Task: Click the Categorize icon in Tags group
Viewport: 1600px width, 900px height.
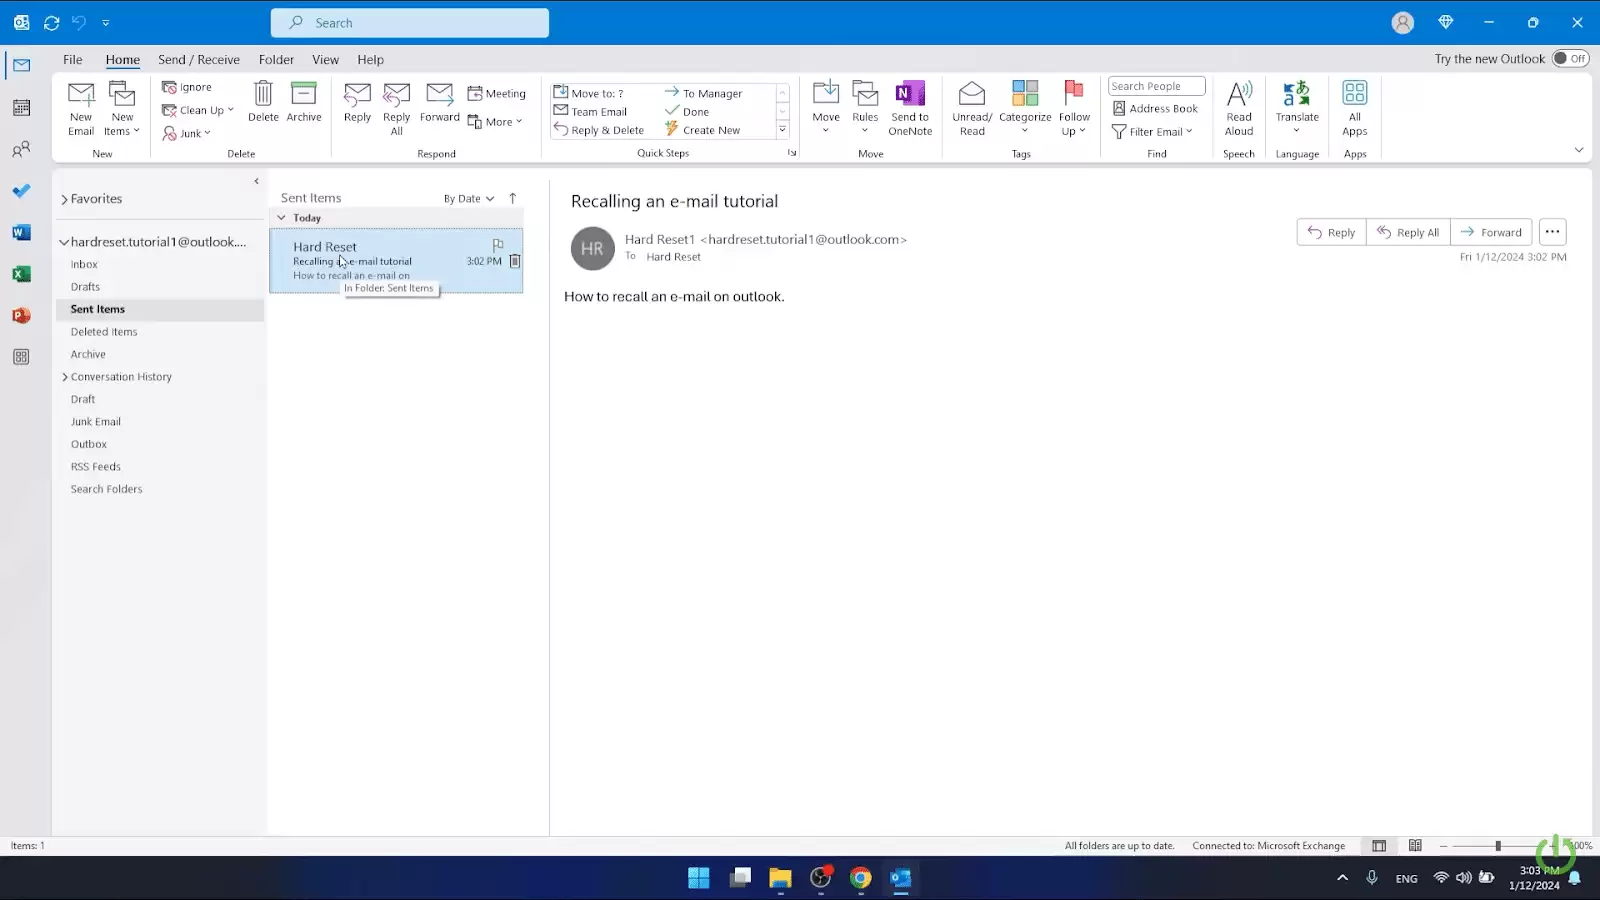Action: pyautogui.click(x=1024, y=107)
